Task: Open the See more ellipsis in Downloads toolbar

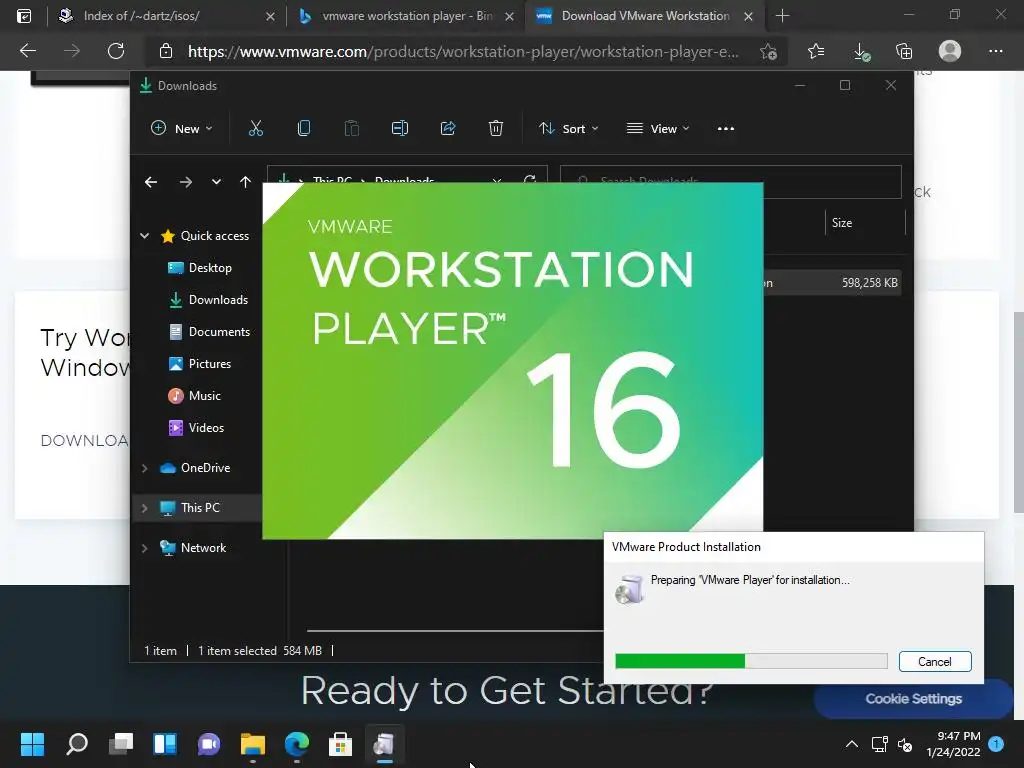Action: coord(726,129)
